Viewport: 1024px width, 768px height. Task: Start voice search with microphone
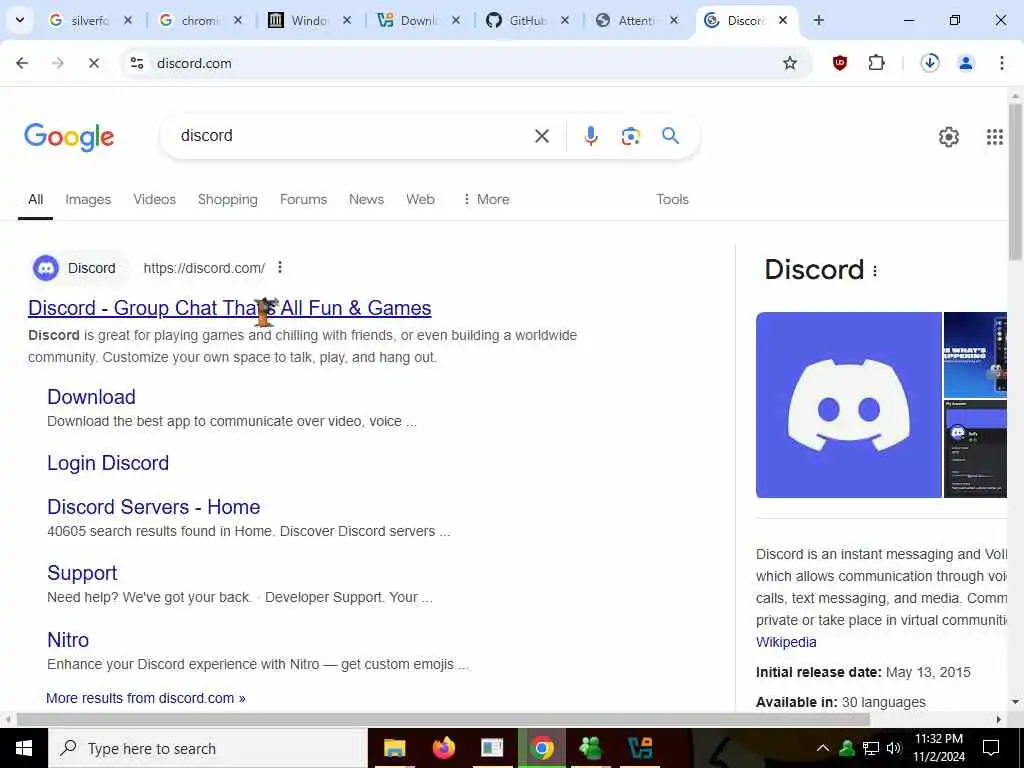click(x=590, y=136)
